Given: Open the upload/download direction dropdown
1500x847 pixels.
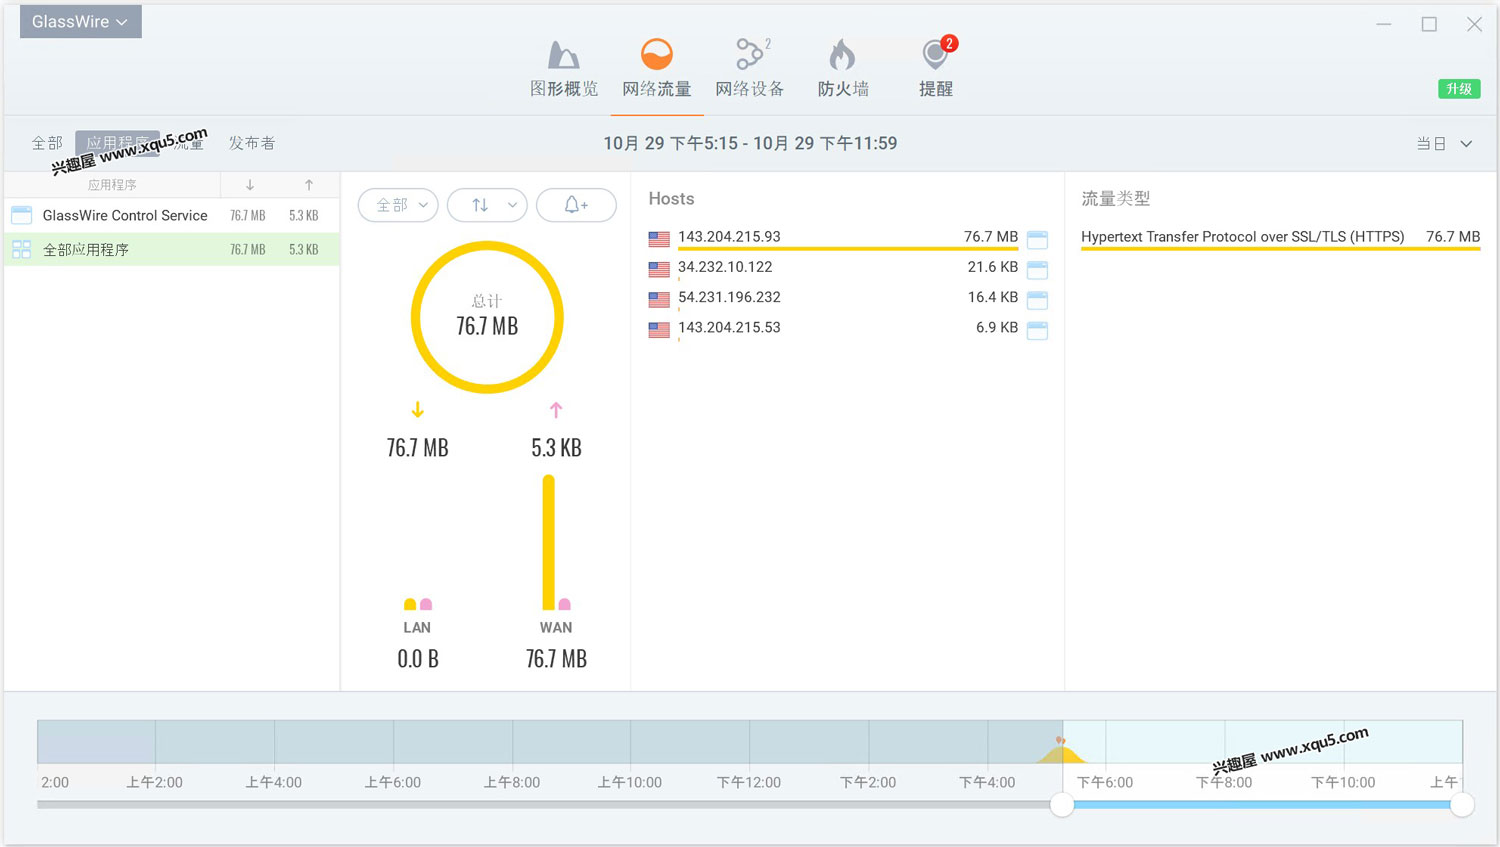Looking at the screenshot, I should [487, 205].
